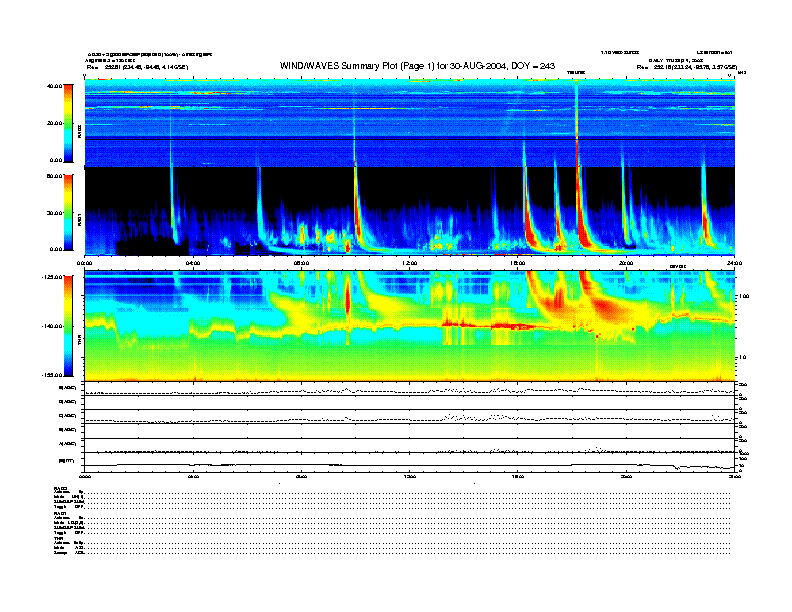Click the RAD1 color scale bar
Viewport: 792px width, 612px height.
pyautogui.click(x=67, y=212)
